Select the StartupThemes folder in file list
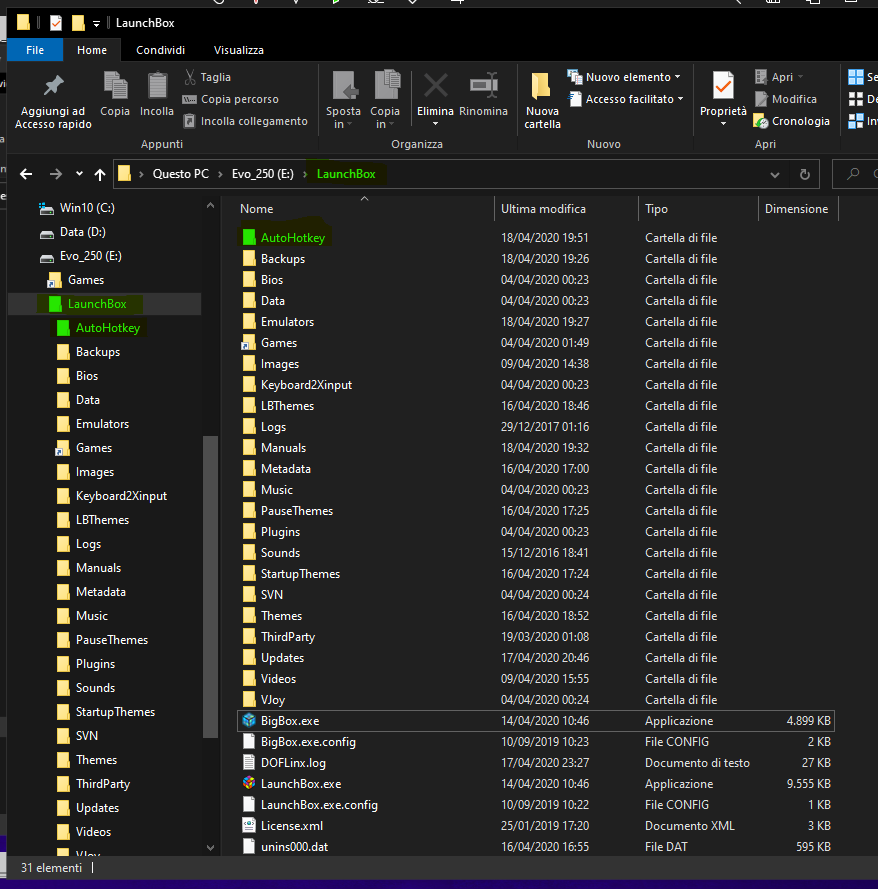Viewport: 878px width, 889px height. pyautogui.click(x=300, y=573)
